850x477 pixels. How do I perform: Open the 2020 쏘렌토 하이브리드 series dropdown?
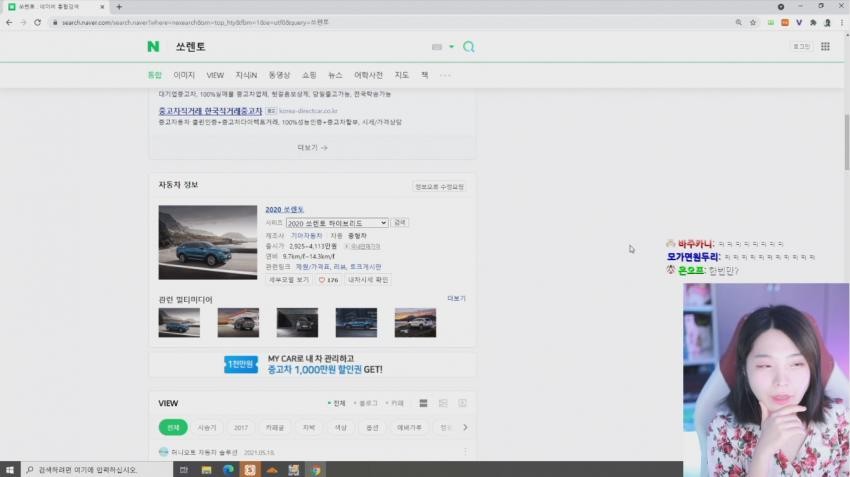(x=337, y=223)
